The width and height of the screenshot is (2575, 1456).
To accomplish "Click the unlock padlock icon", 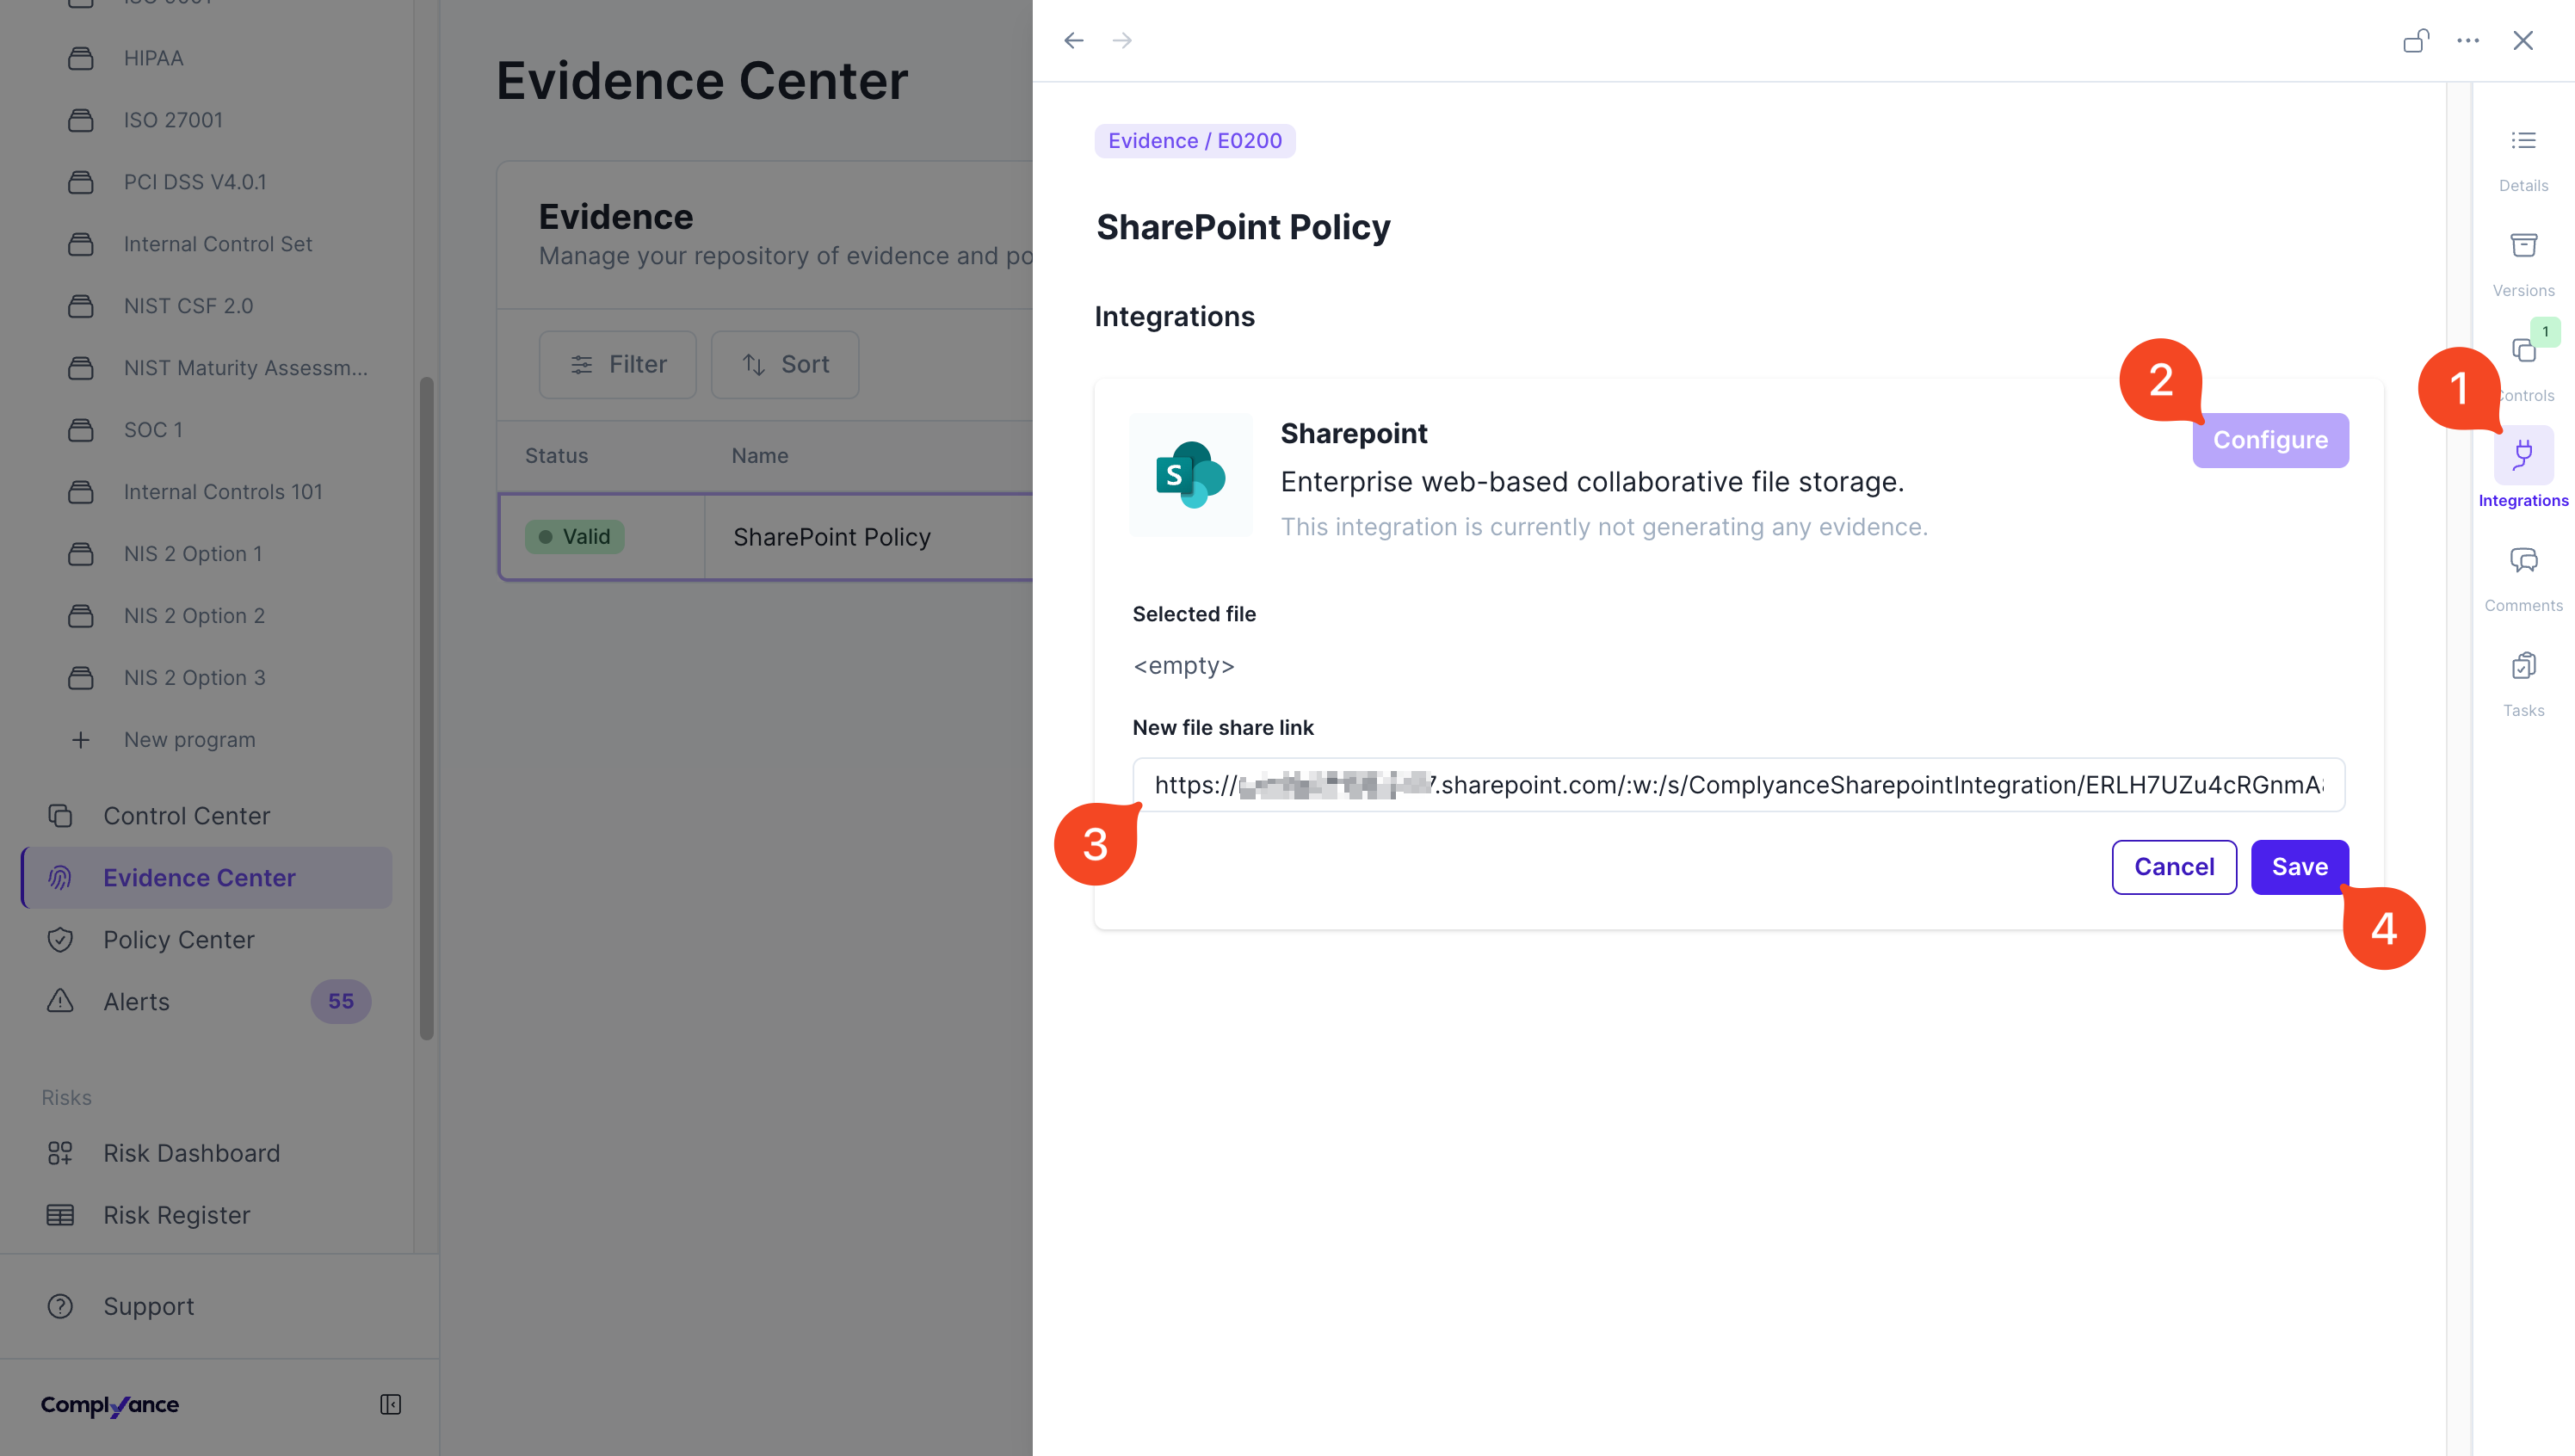I will [2416, 41].
